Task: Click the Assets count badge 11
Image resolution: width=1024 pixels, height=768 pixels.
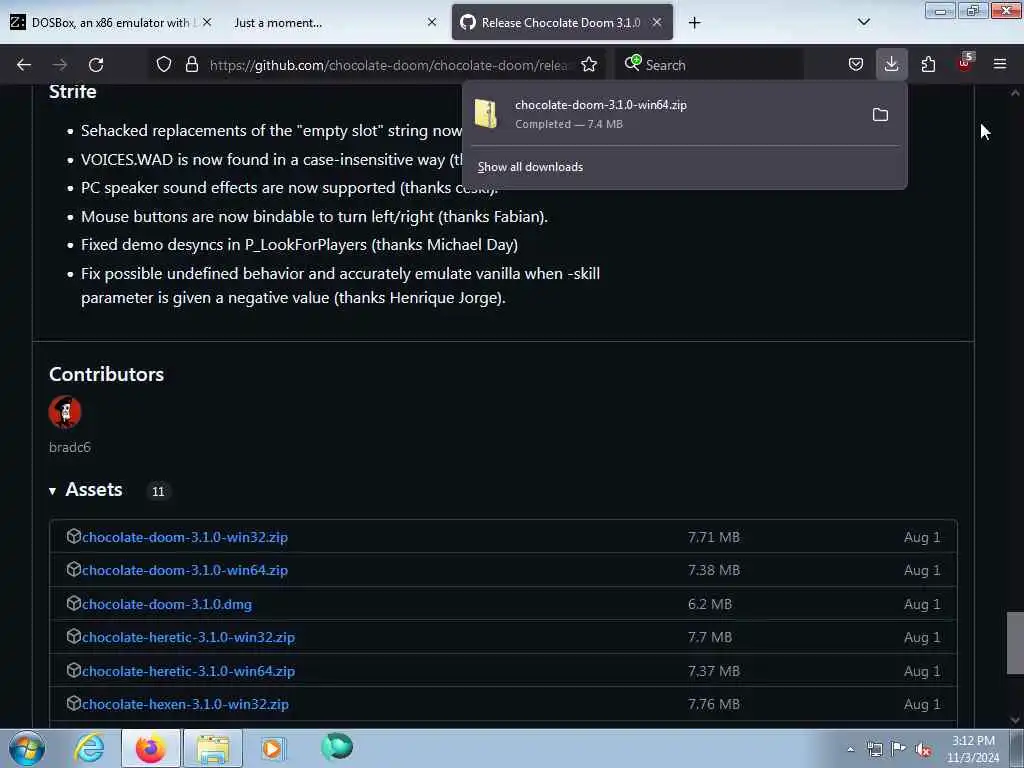Action: tap(158, 492)
